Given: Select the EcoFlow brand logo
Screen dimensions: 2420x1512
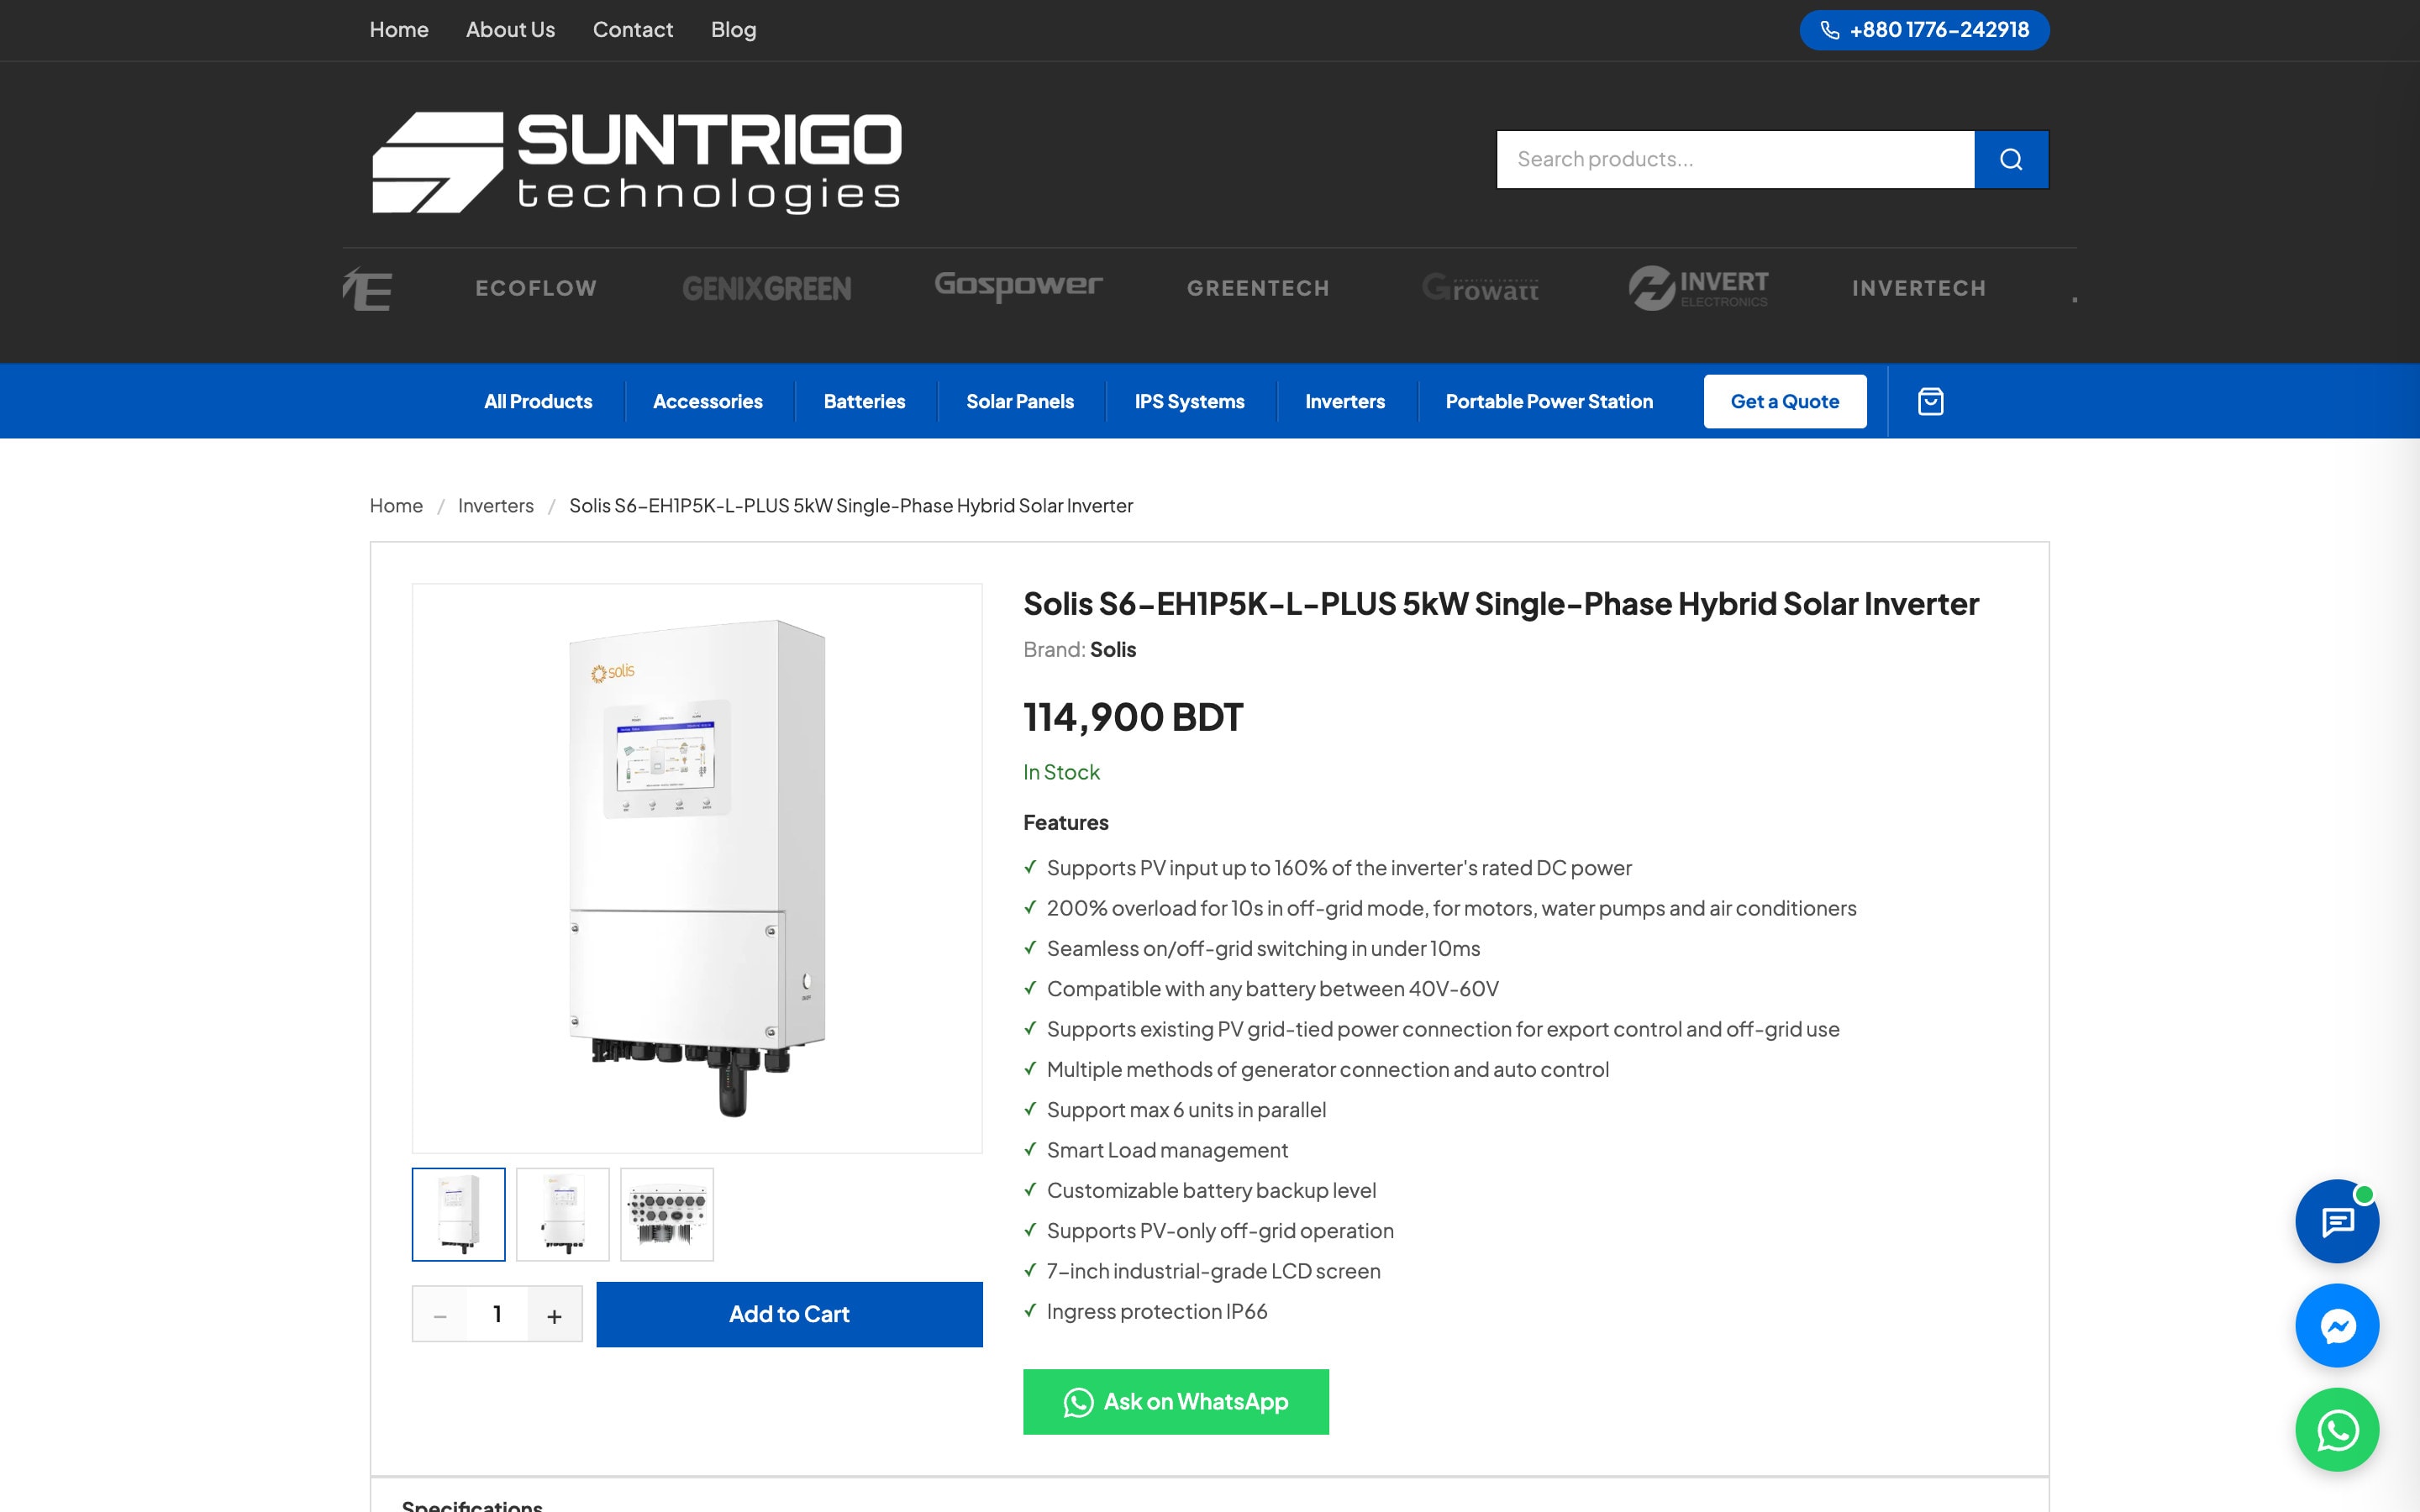Looking at the screenshot, I should pyautogui.click(x=536, y=288).
